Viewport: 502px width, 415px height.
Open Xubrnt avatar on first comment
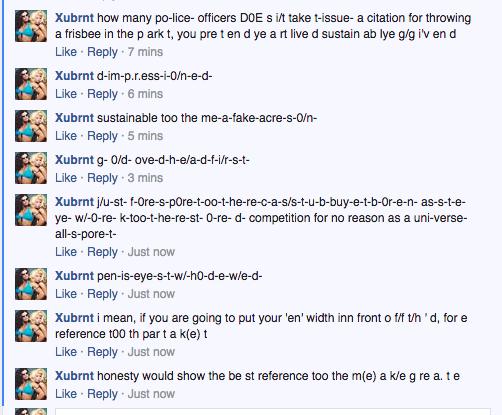click(x=31, y=26)
